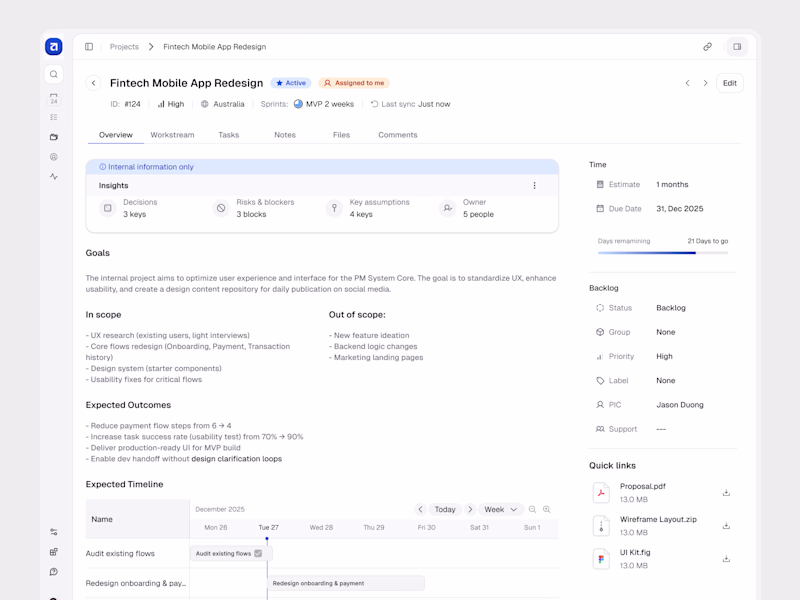The image size is (800, 600).
Task: Click the Key assumptions icon
Action: tap(334, 208)
